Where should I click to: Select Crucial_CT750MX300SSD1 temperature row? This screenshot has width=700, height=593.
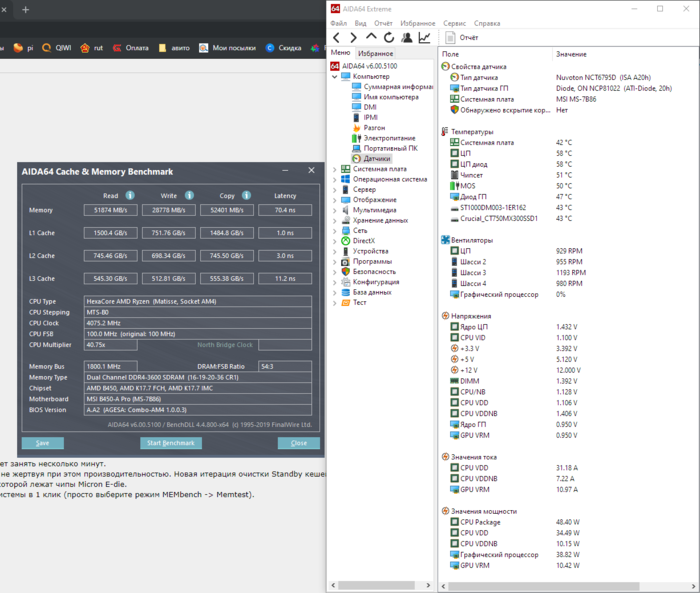click(x=511, y=218)
